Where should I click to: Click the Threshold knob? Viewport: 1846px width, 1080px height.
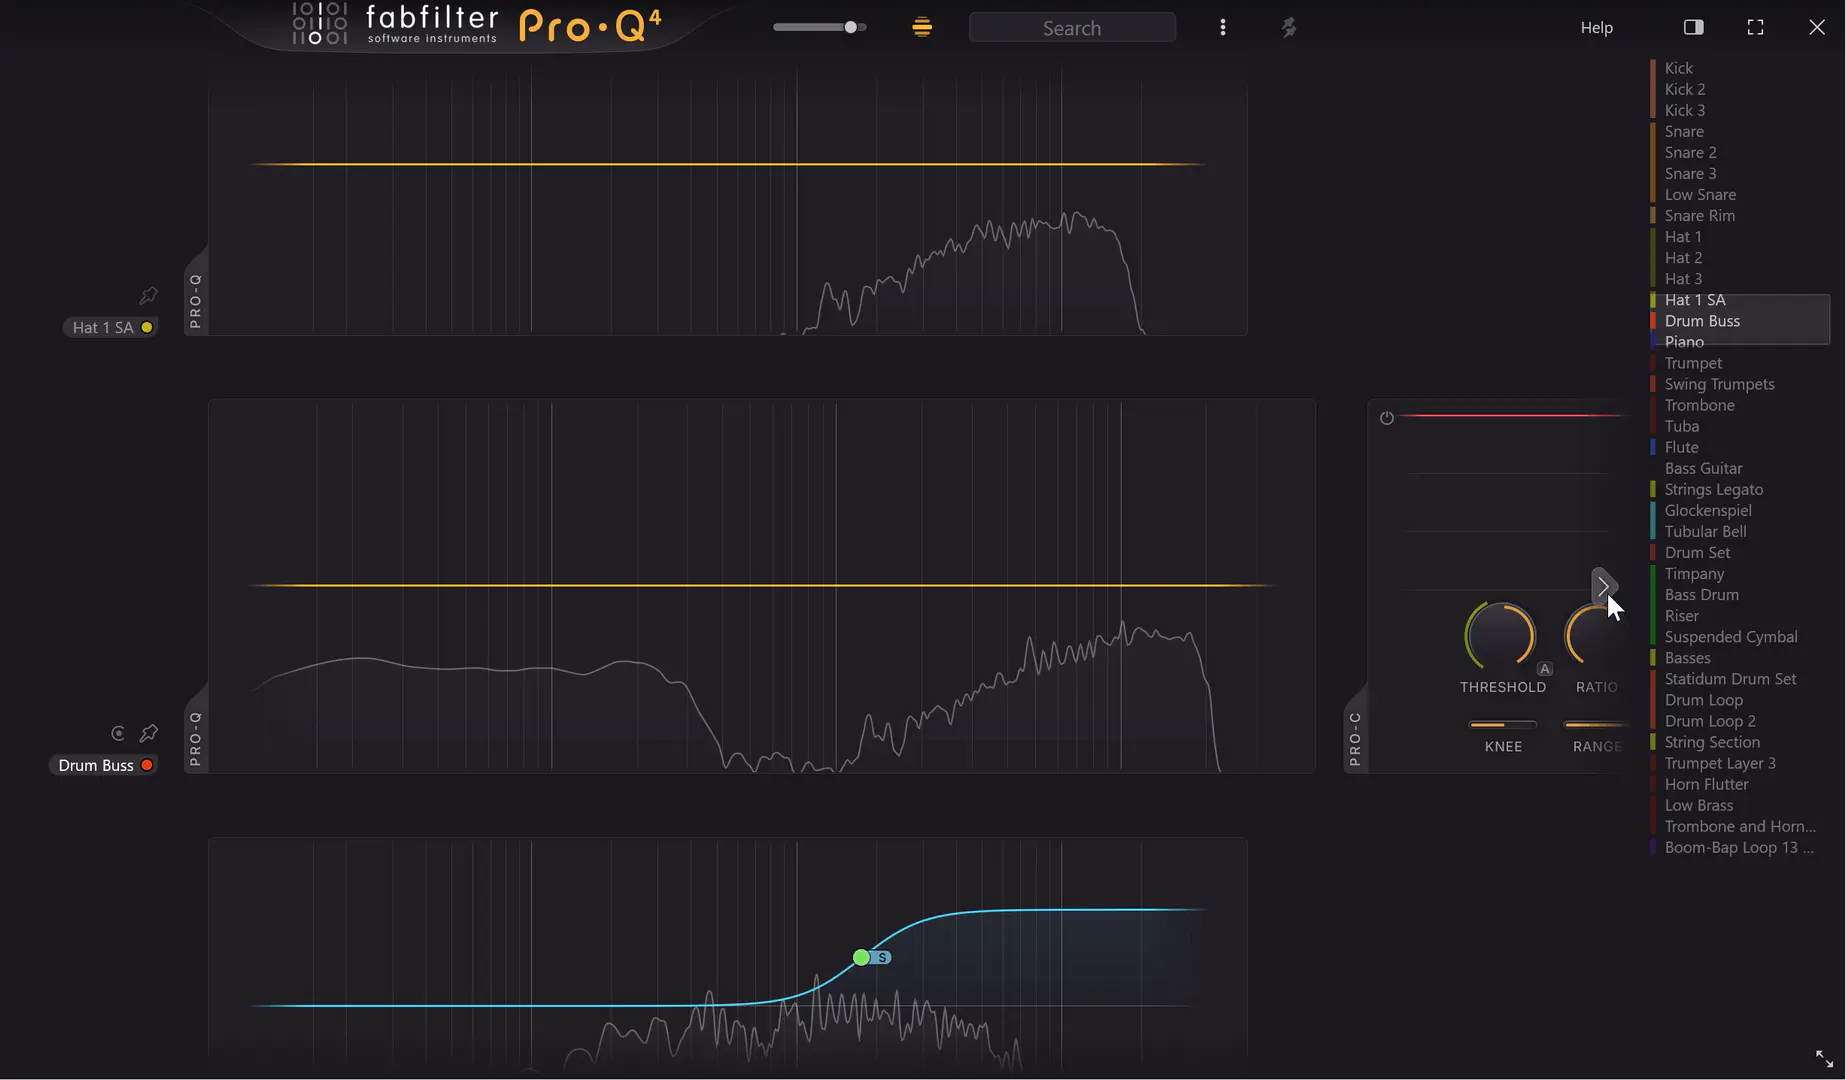pyautogui.click(x=1500, y=637)
